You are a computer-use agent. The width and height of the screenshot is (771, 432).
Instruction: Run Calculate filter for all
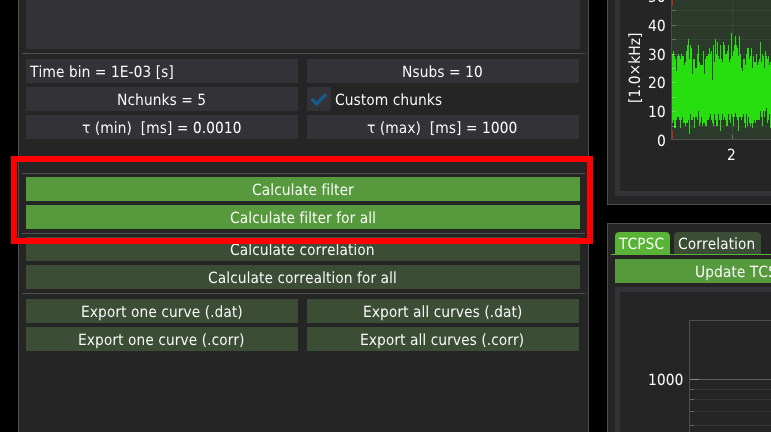[x=302, y=217]
